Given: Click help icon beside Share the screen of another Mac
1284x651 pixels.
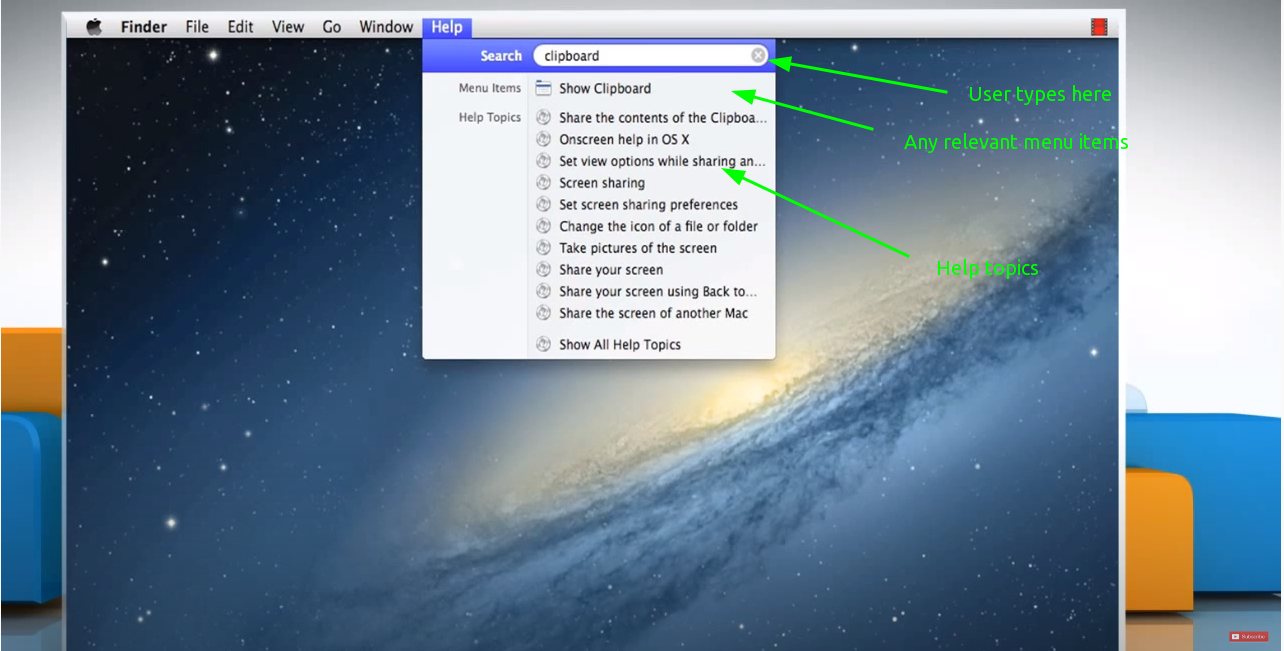Looking at the screenshot, I should [x=544, y=312].
